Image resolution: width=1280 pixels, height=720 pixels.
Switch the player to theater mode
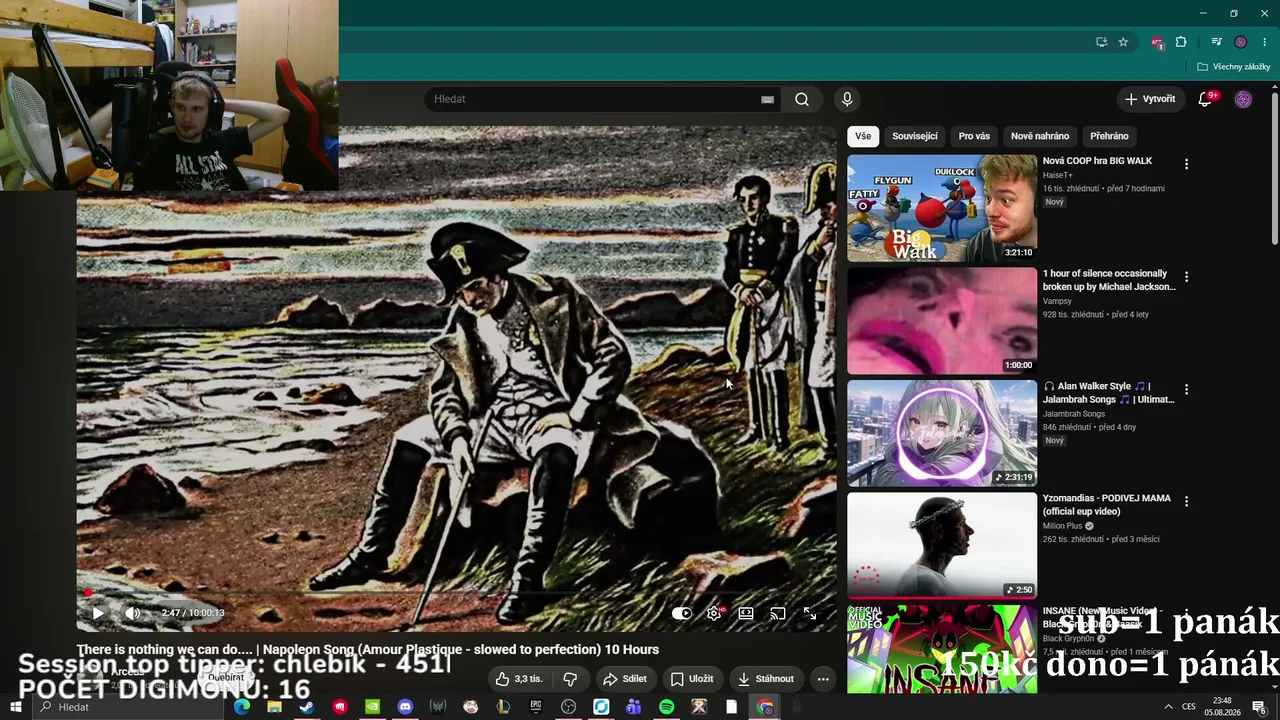(x=746, y=613)
